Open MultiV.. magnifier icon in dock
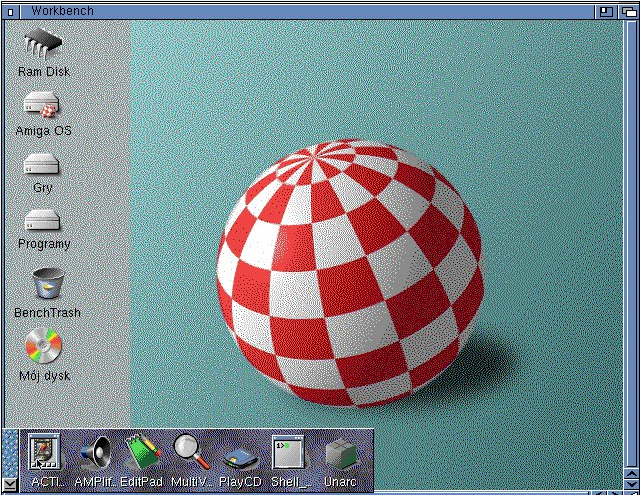 191,451
